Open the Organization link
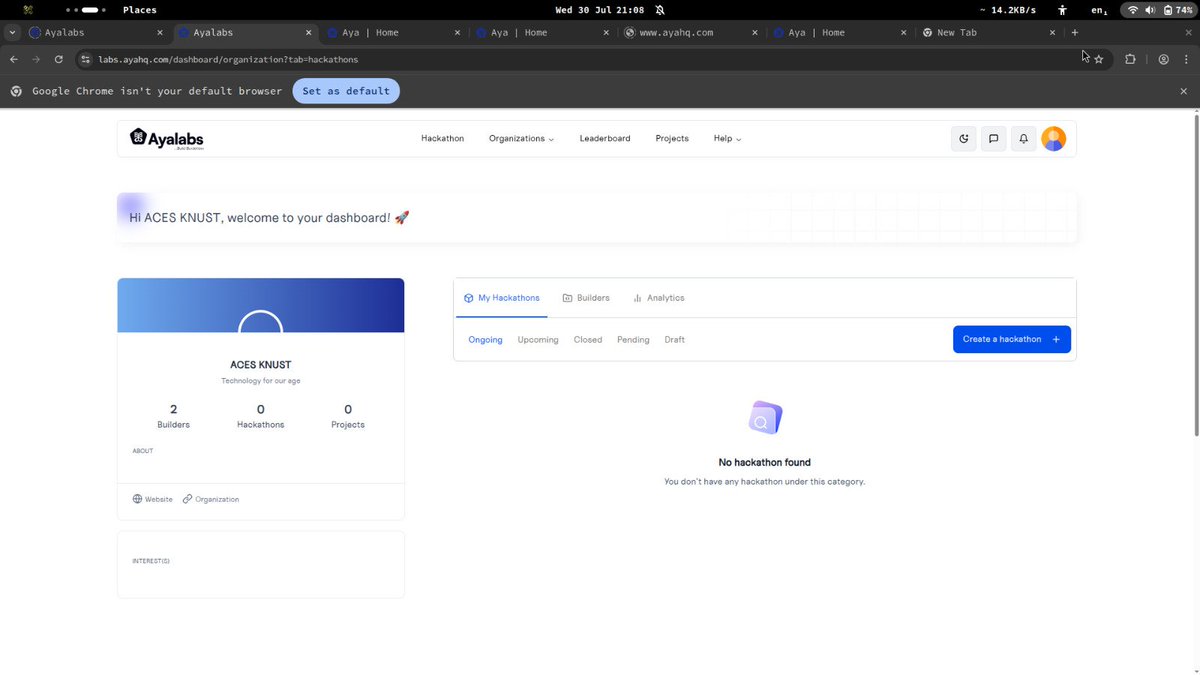The height and width of the screenshot is (675, 1200). click(211, 499)
